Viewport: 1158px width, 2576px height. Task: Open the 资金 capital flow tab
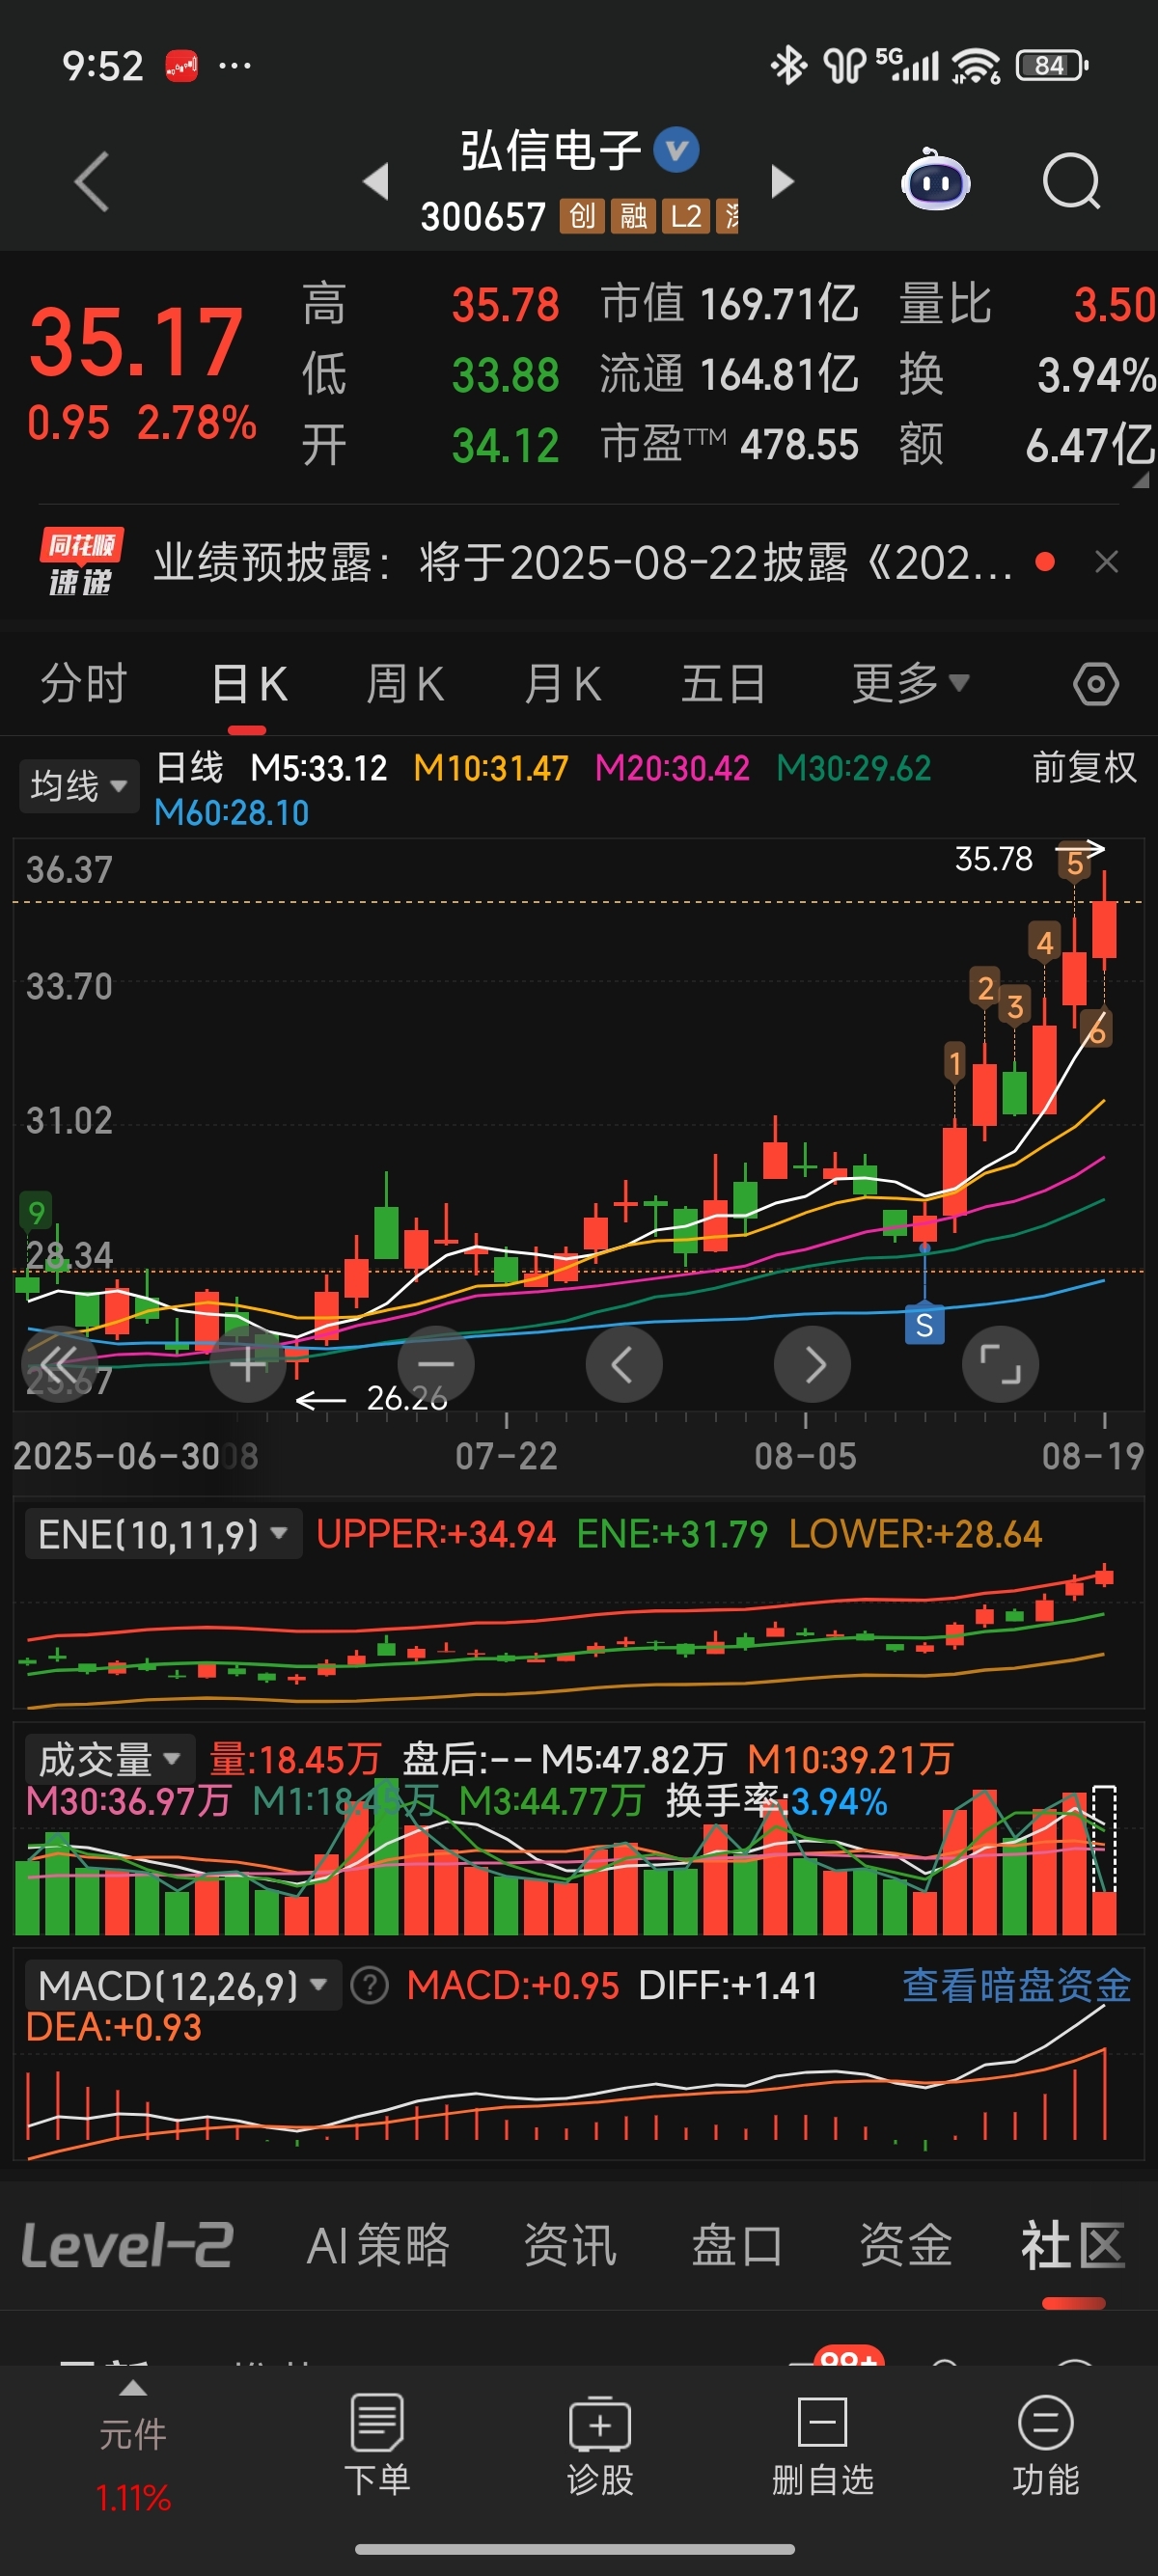pyautogui.click(x=905, y=2246)
